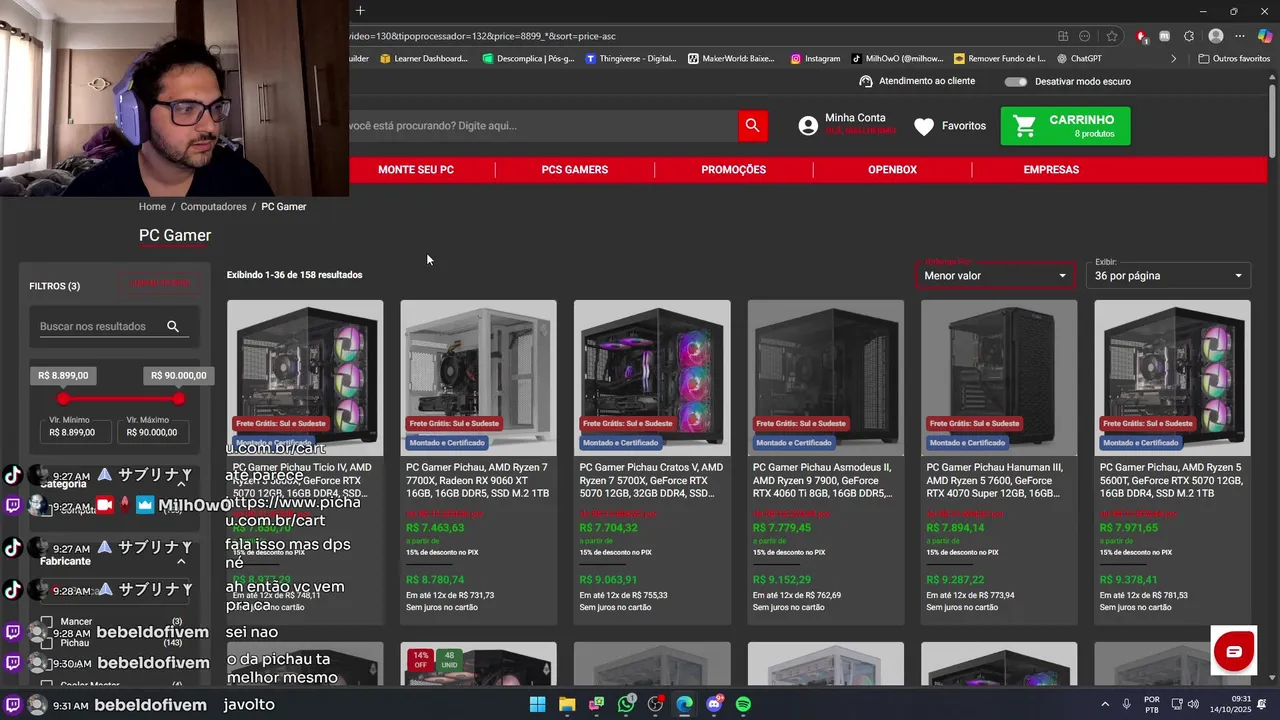Click the red search magnifier button
Image resolution: width=1280 pixels, height=720 pixels.
point(753,125)
